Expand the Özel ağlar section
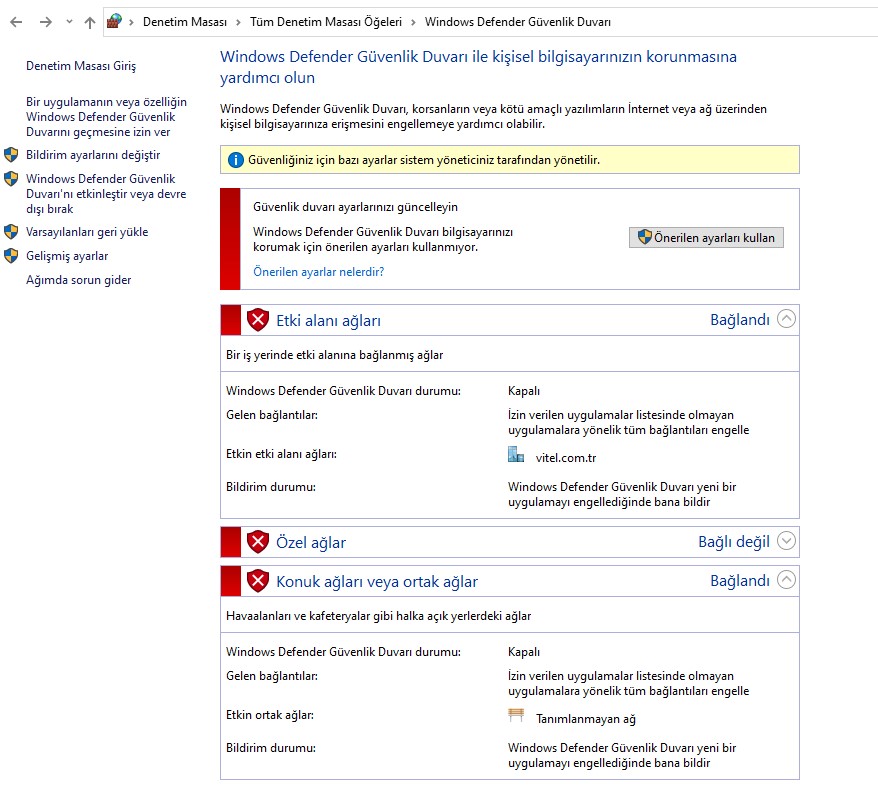 click(786, 541)
